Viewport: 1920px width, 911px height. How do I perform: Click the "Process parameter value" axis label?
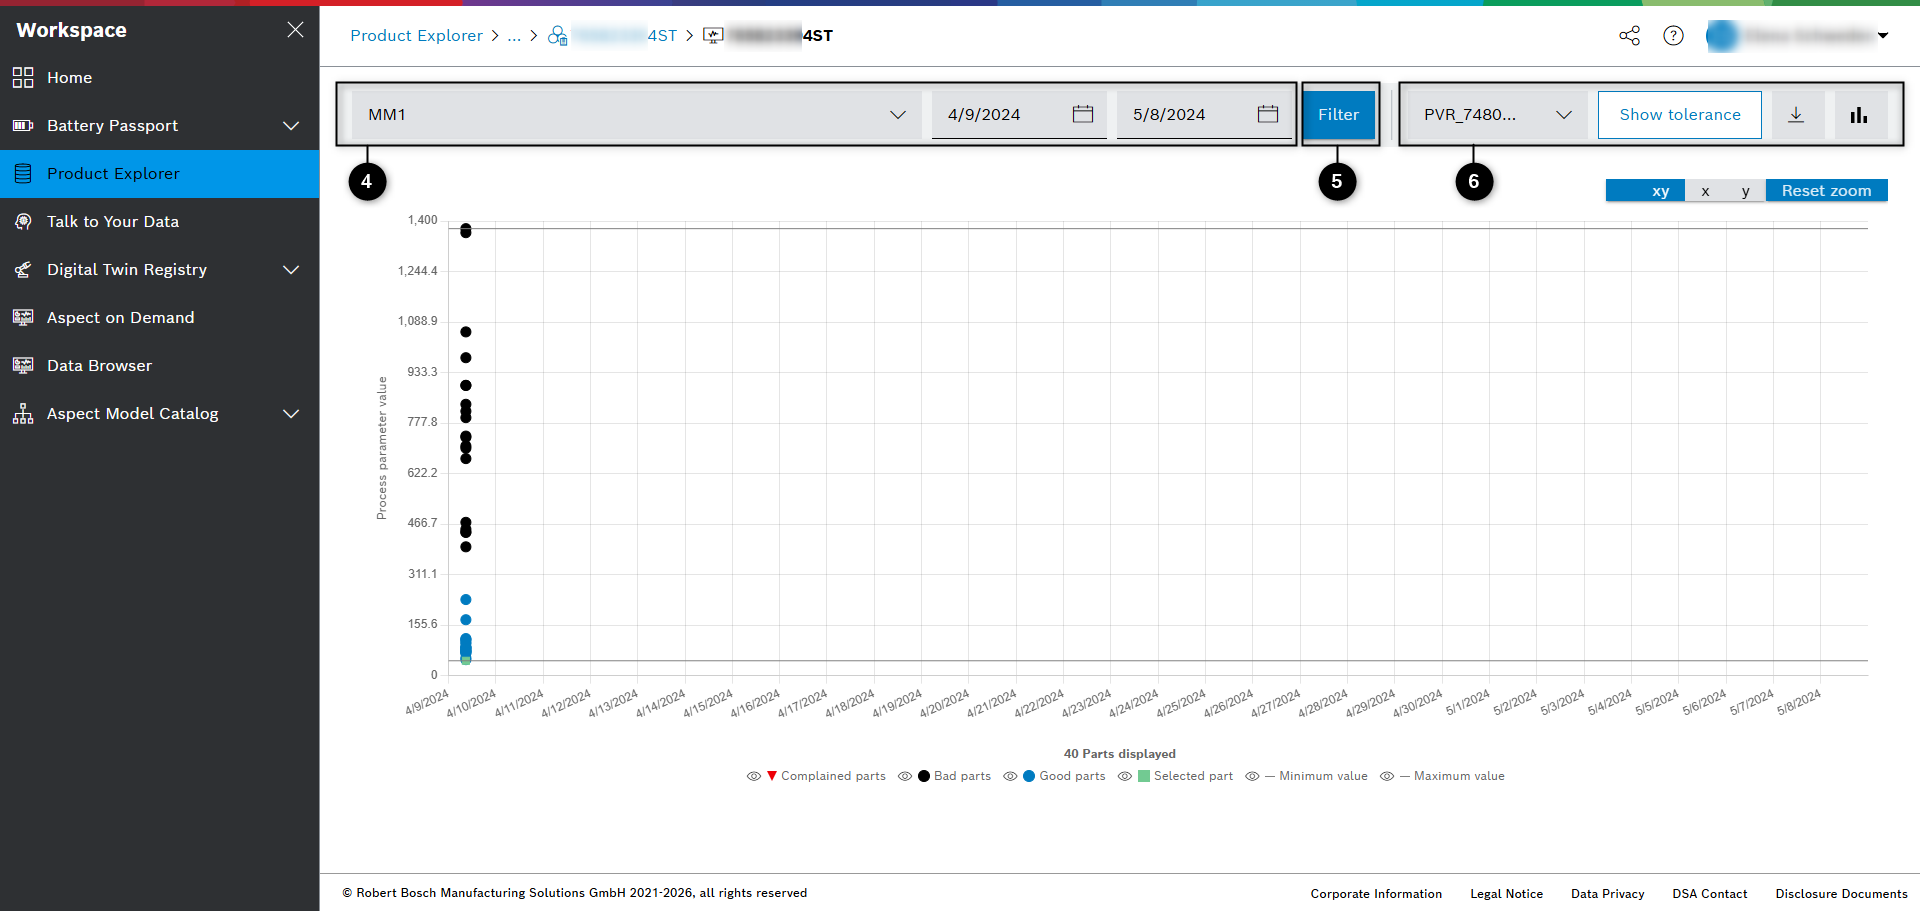point(381,448)
